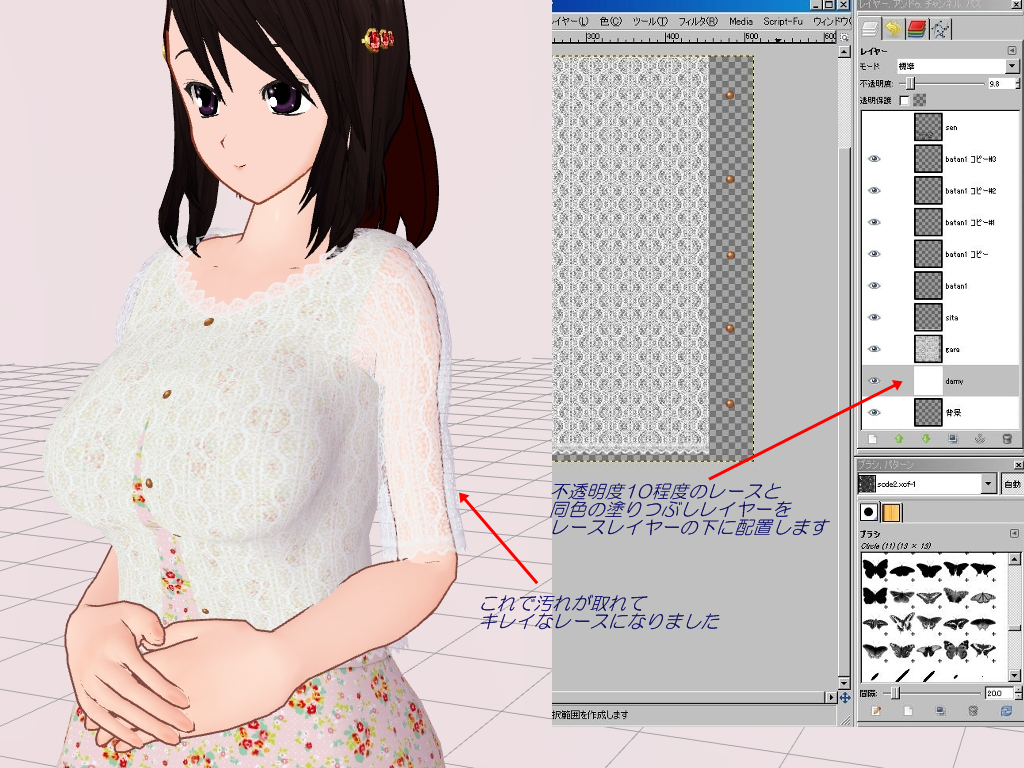
Task: Open the Undo history tab
Action: tap(893, 30)
